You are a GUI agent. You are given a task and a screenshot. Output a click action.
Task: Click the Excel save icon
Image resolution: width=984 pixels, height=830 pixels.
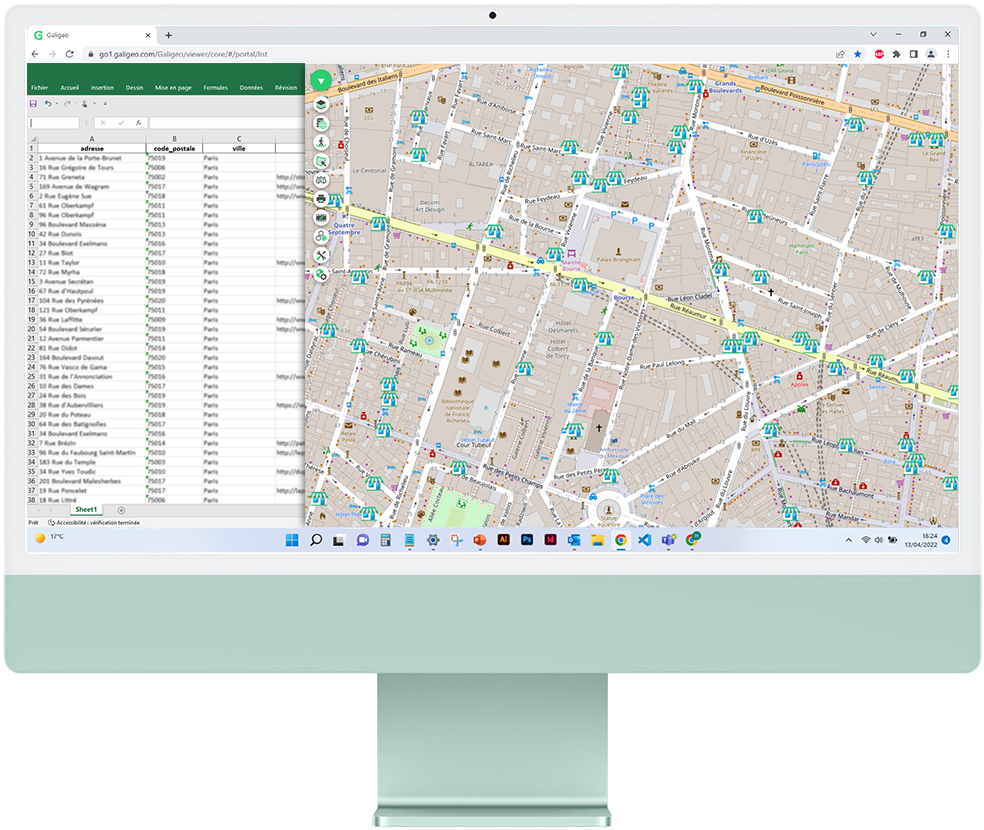(33, 104)
